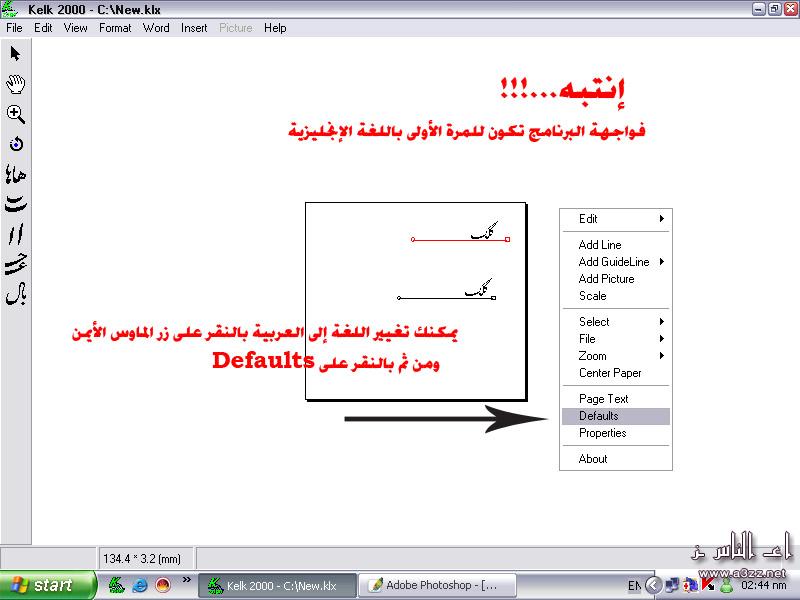This screenshot has height=600, width=800.
Task: Expand the quick launch chevron
Action: pos(186,580)
